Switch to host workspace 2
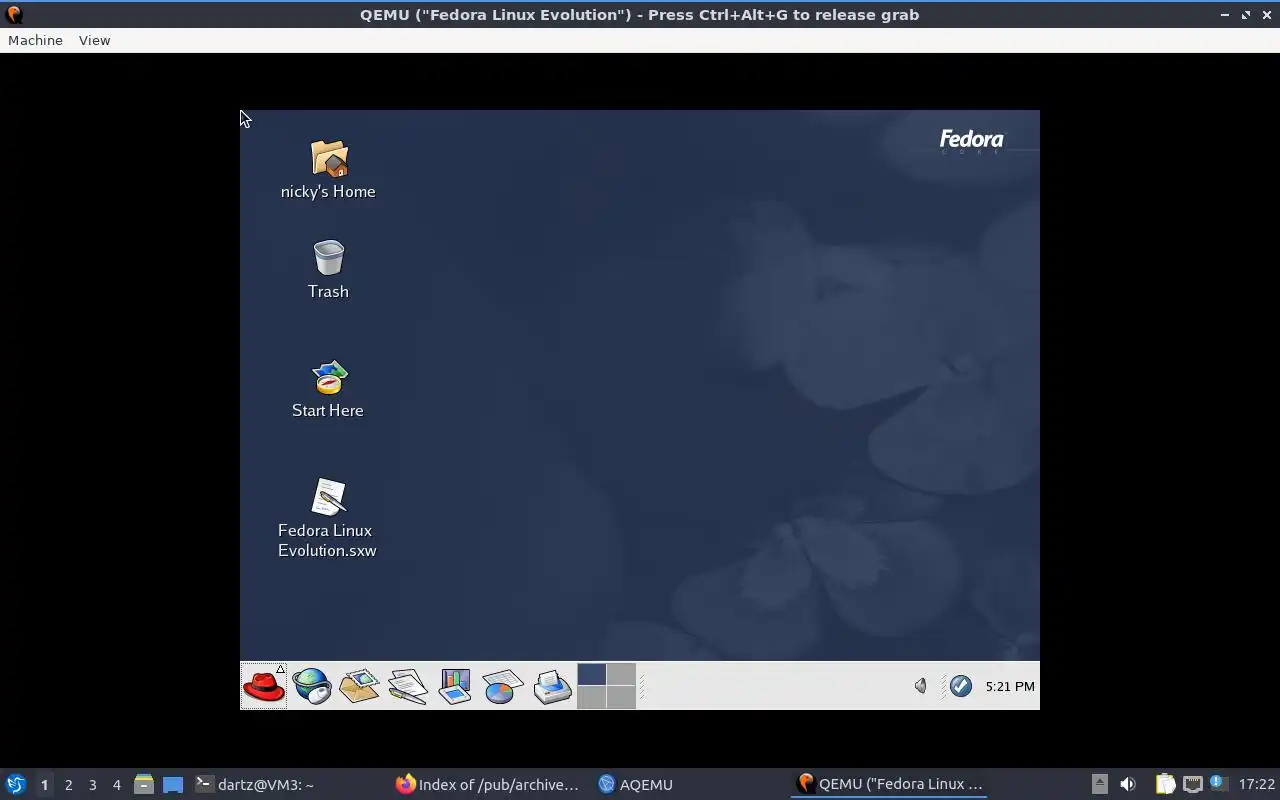Image resolution: width=1280 pixels, height=800 pixels. pyautogui.click(x=68, y=785)
